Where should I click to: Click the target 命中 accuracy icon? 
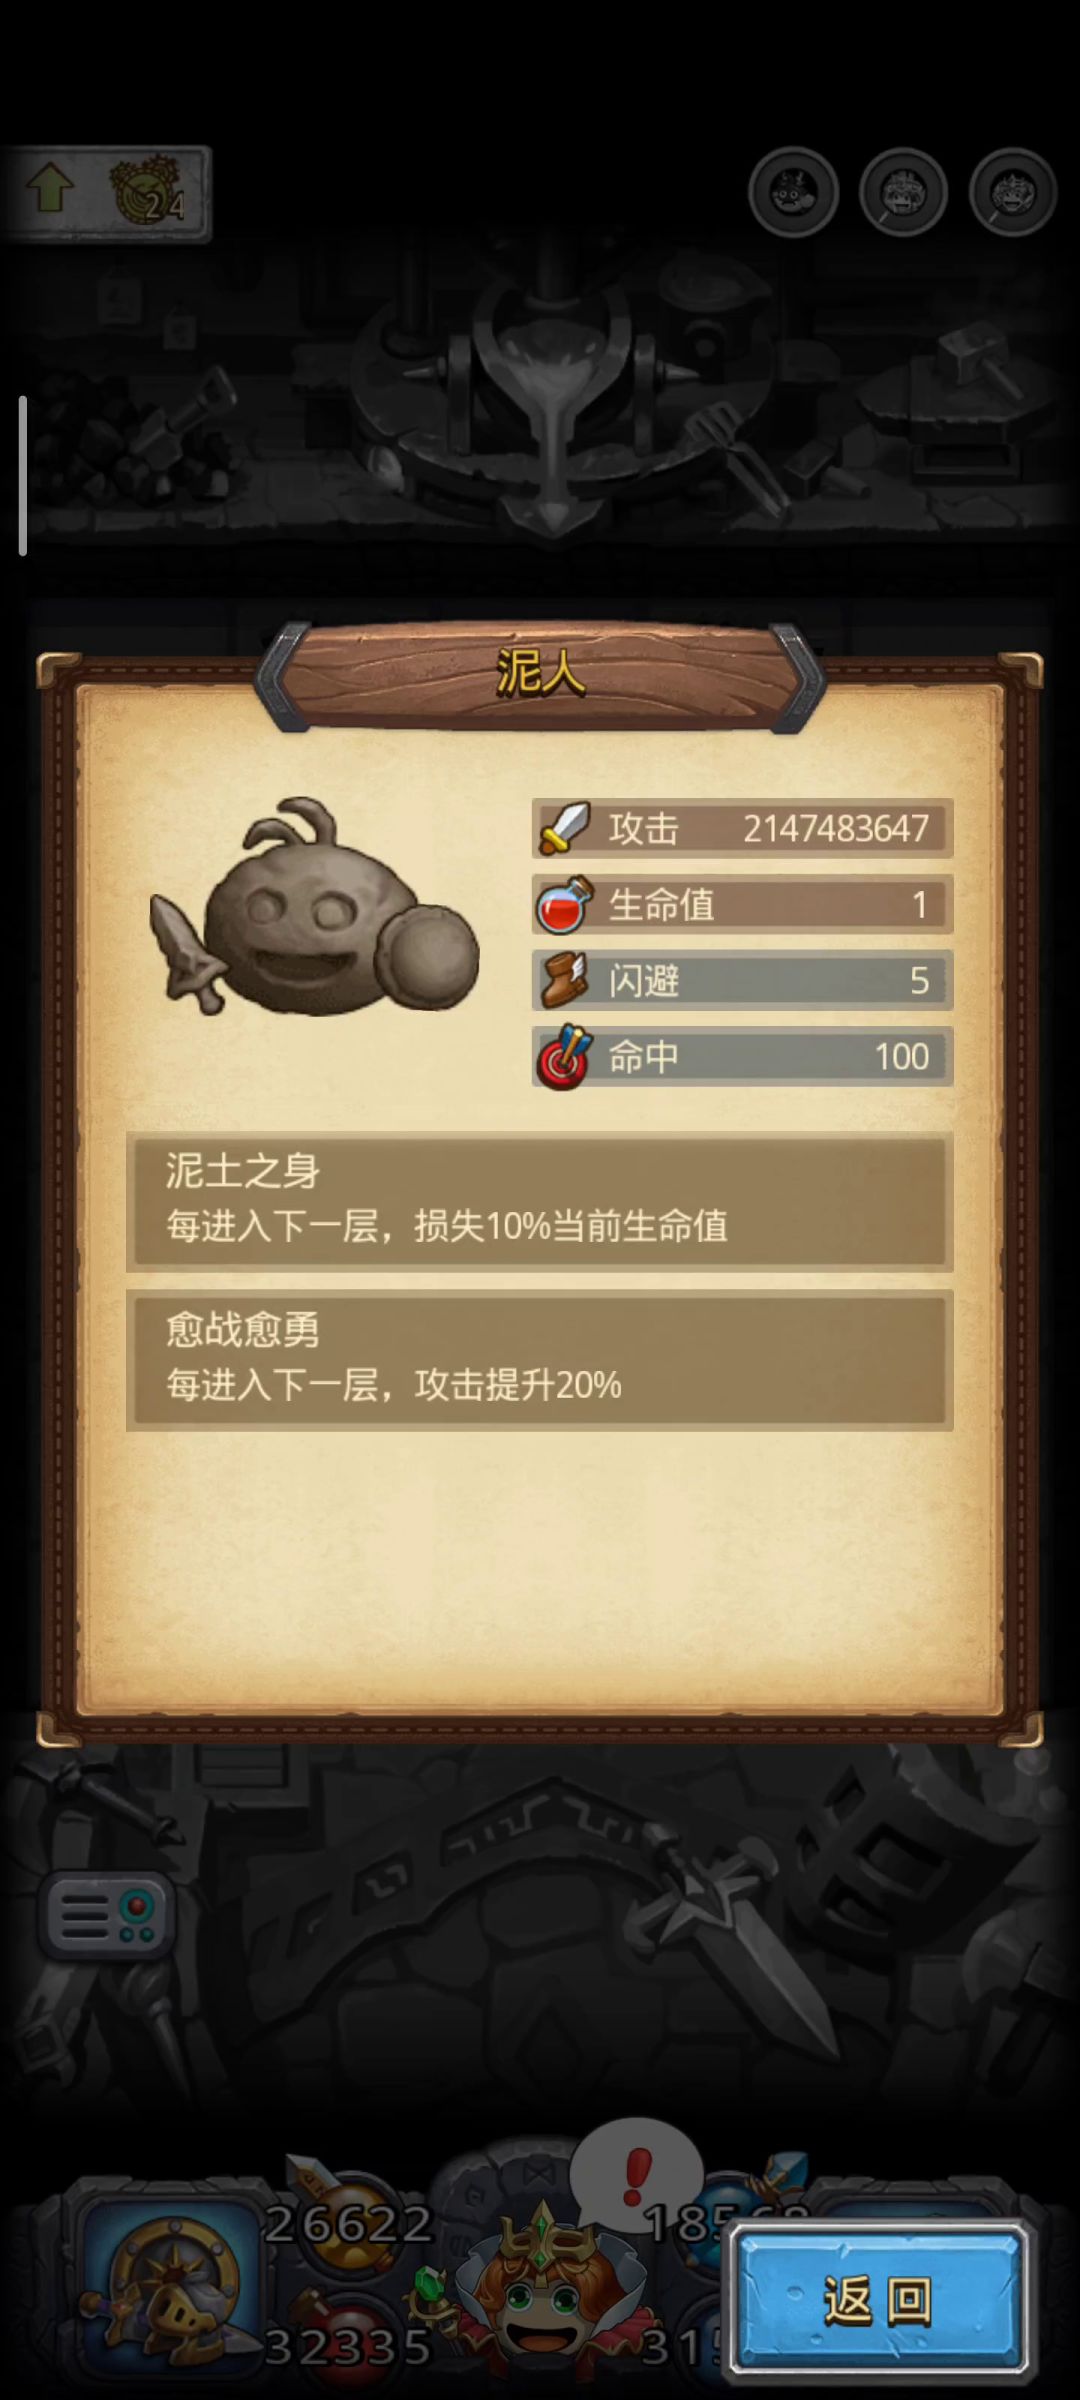point(565,1057)
